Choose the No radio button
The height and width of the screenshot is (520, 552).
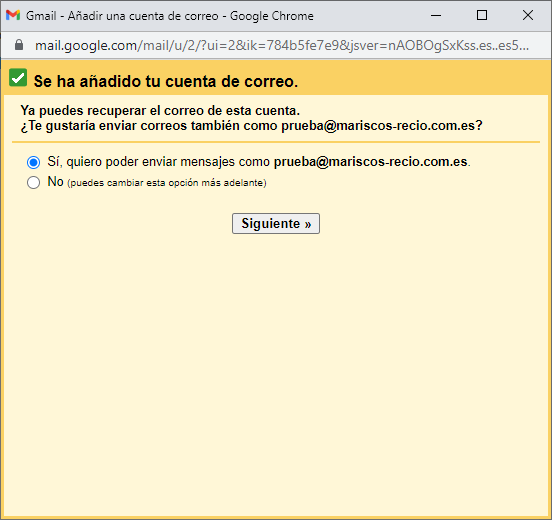click(x=33, y=182)
